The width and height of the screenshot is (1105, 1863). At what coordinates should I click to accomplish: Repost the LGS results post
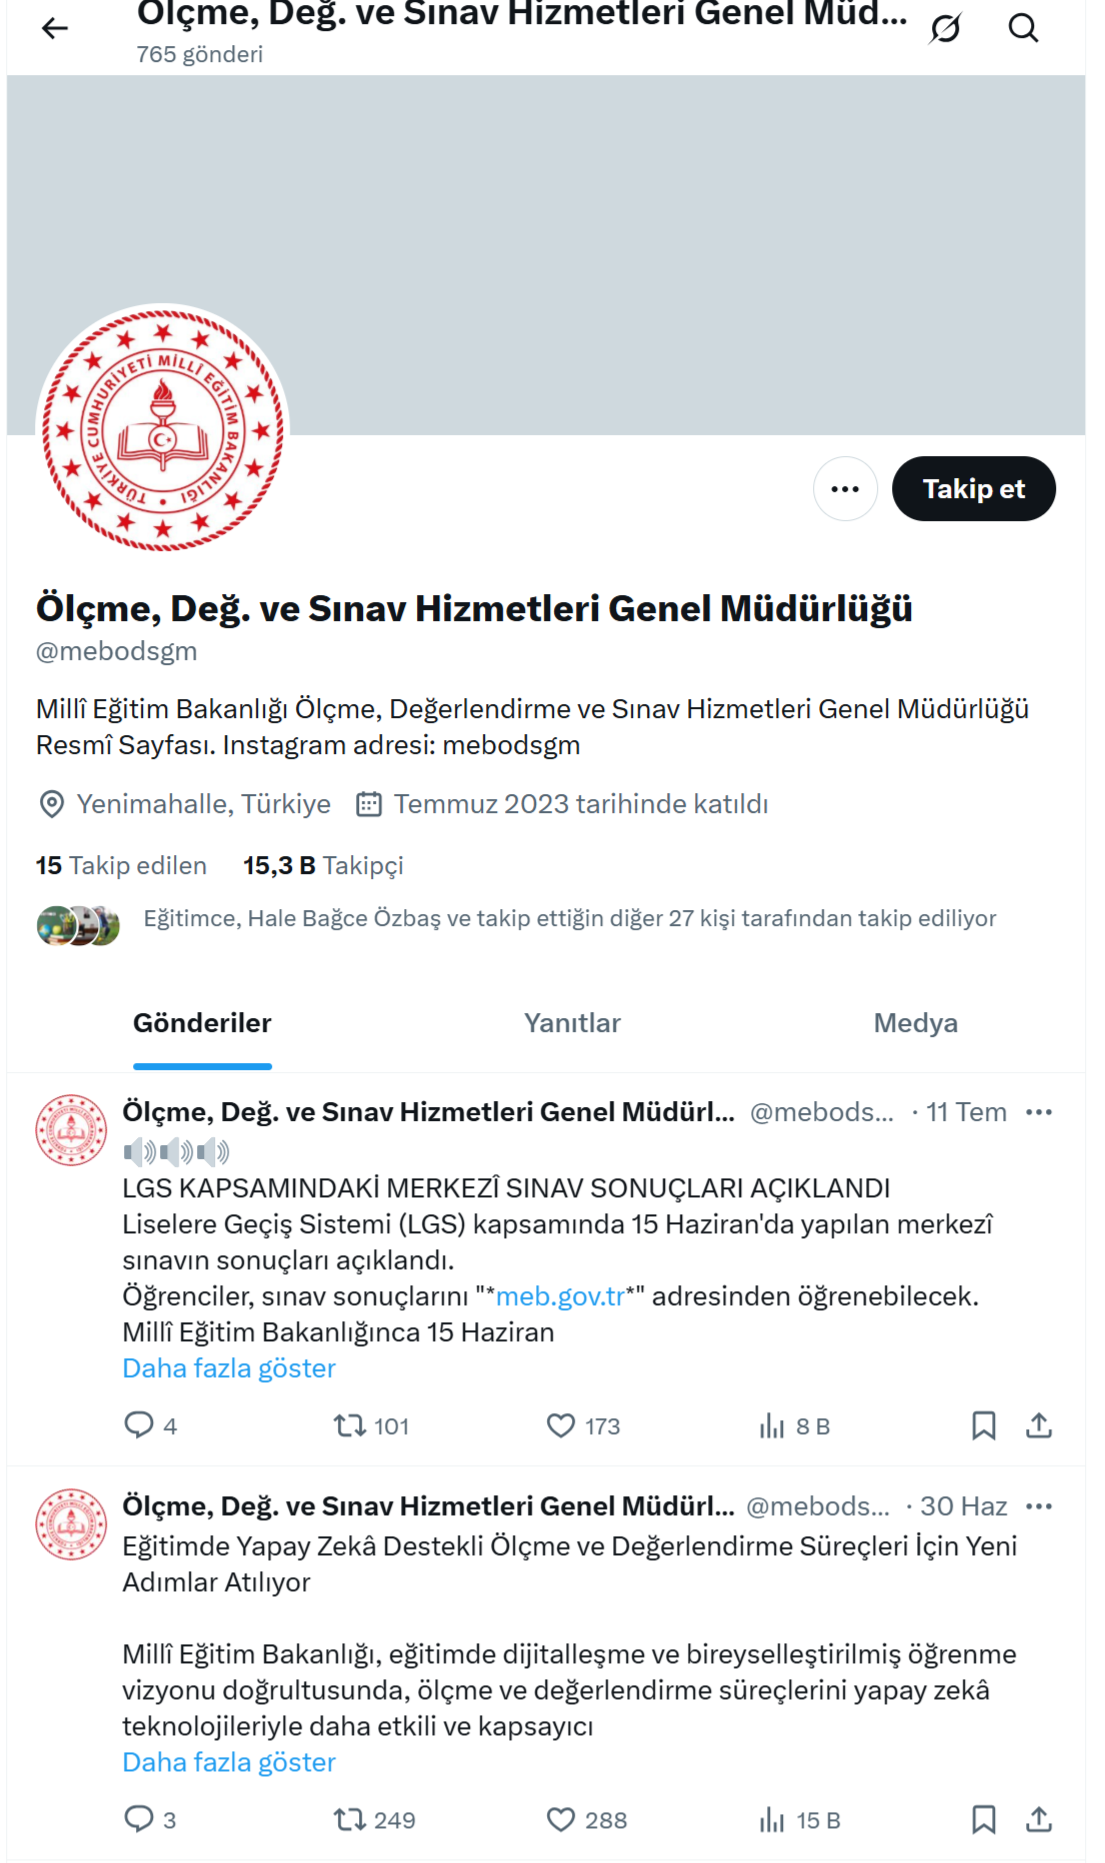[x=350, y=1426]
